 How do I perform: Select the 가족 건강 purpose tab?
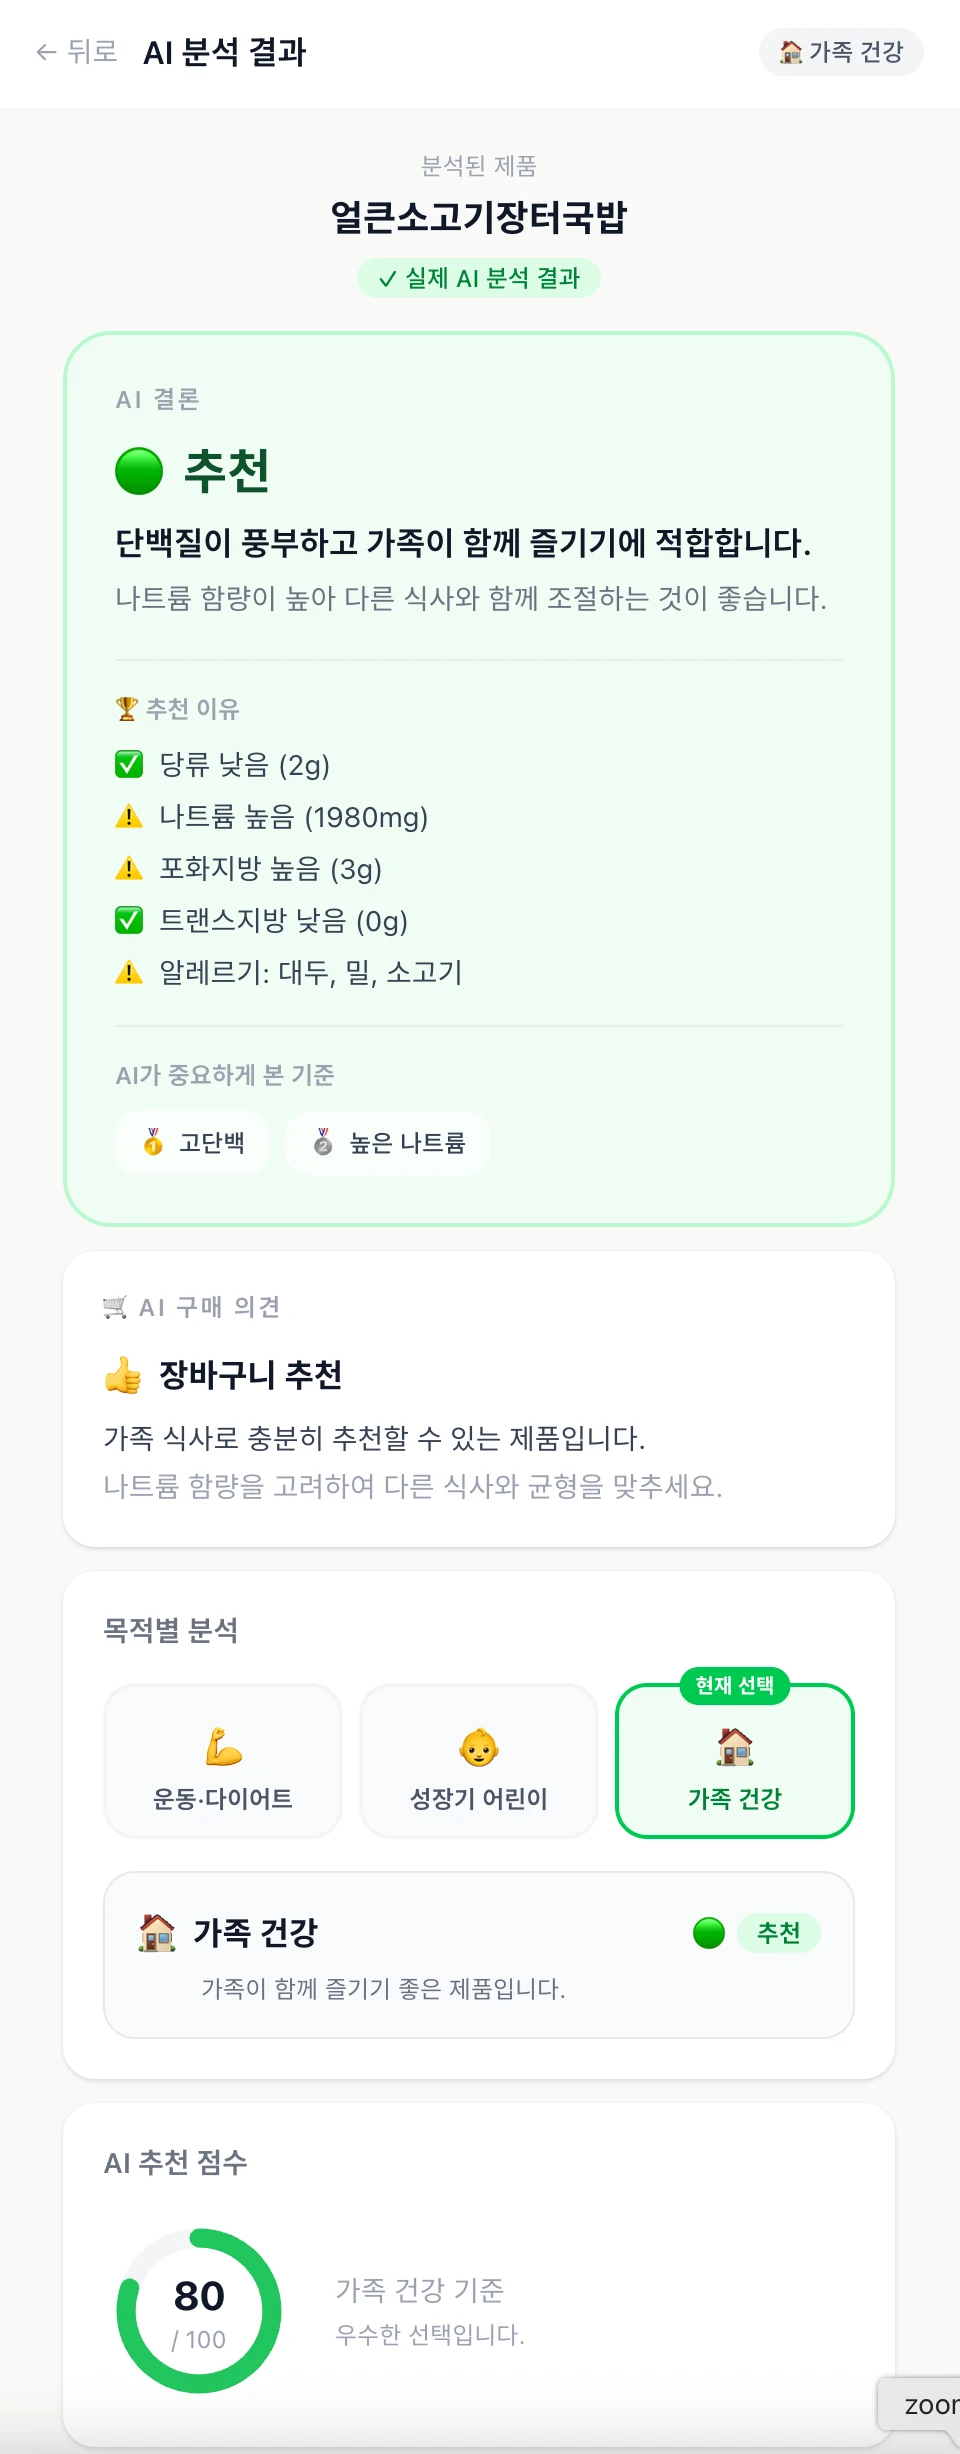coord(735,1761)
